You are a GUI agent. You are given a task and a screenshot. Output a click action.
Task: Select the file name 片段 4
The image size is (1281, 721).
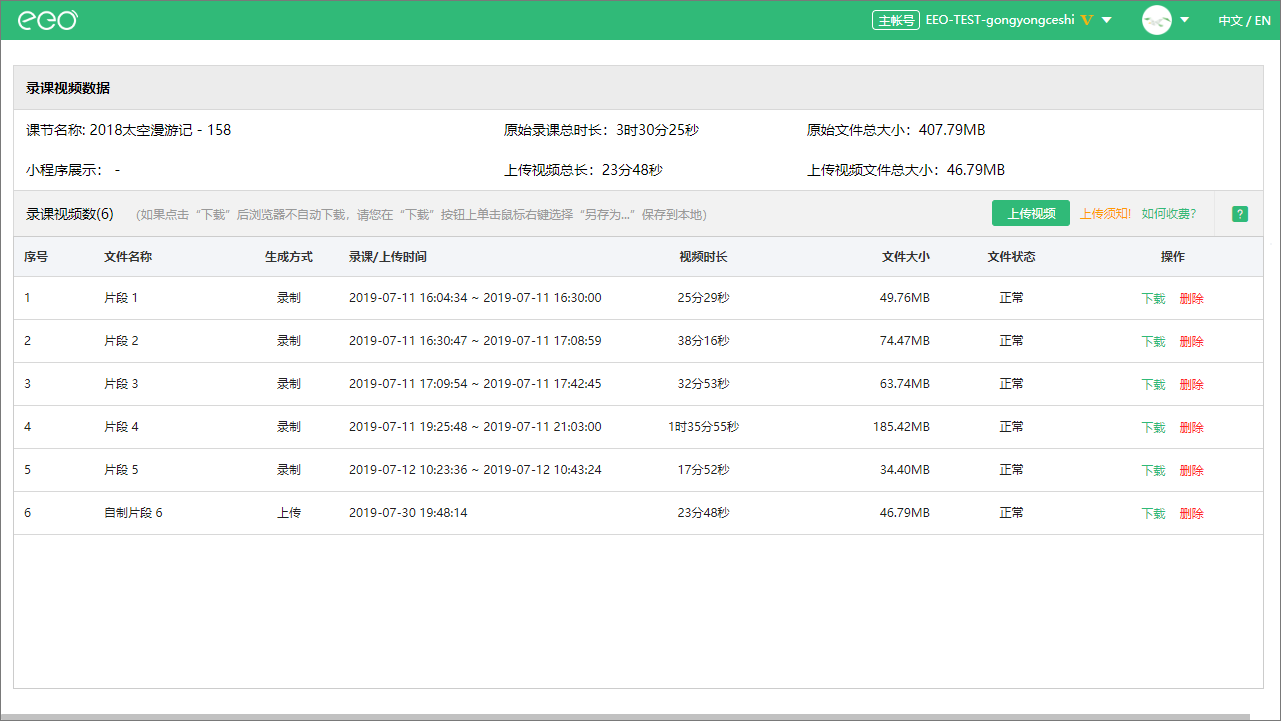[121, 427]
